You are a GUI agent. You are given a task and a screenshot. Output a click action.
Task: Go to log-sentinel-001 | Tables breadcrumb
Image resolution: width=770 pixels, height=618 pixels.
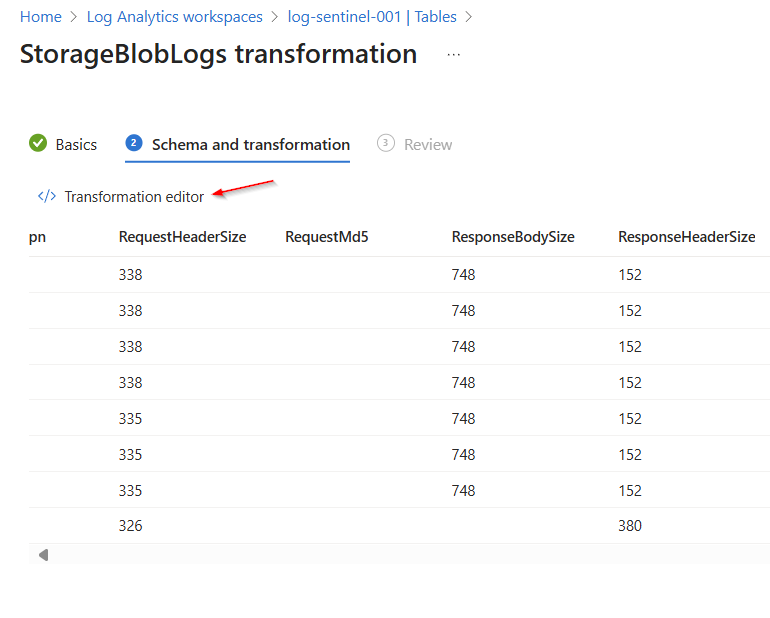coord(372,17)
